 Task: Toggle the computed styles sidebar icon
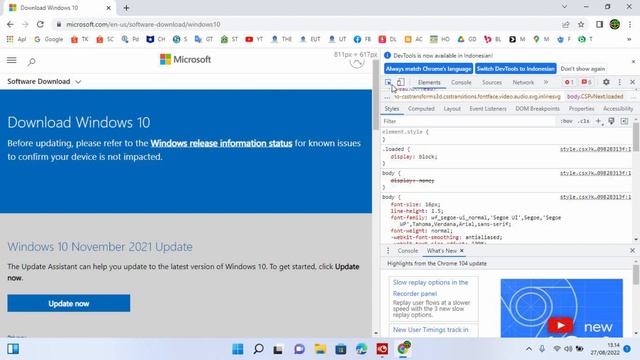[x=624, y=121]
